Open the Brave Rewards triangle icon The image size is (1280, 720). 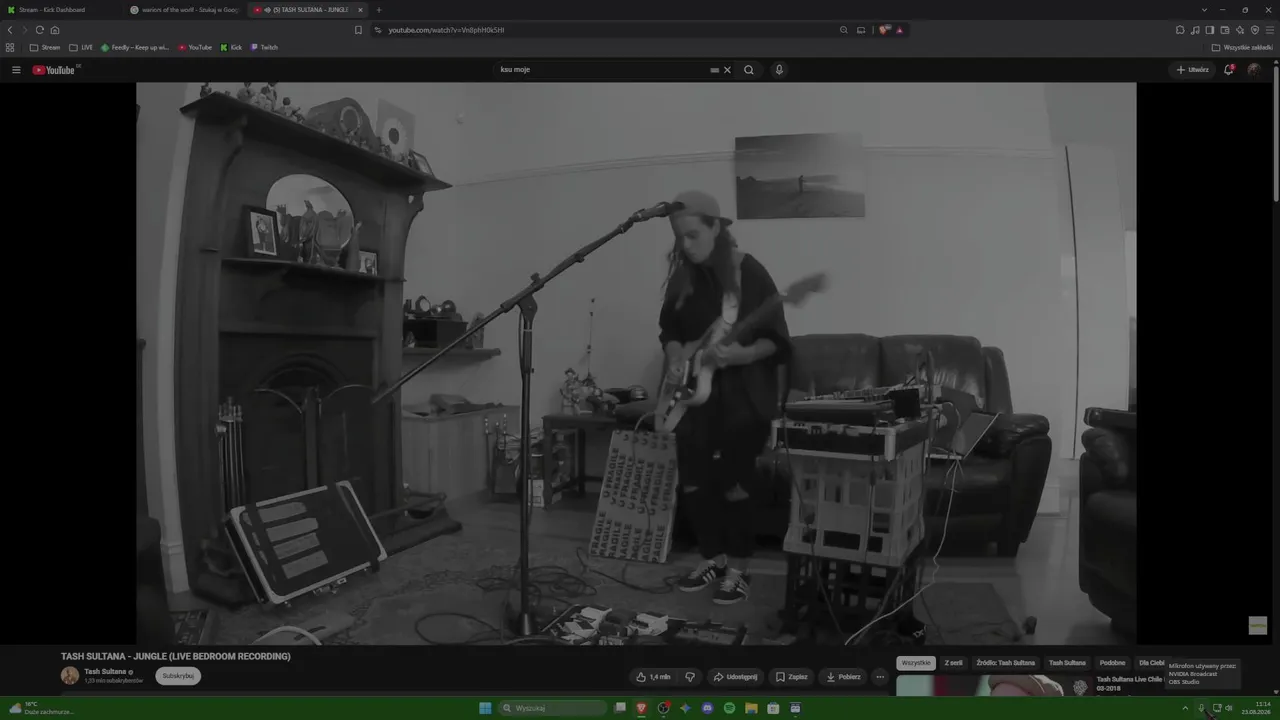[x=899, y=30]
